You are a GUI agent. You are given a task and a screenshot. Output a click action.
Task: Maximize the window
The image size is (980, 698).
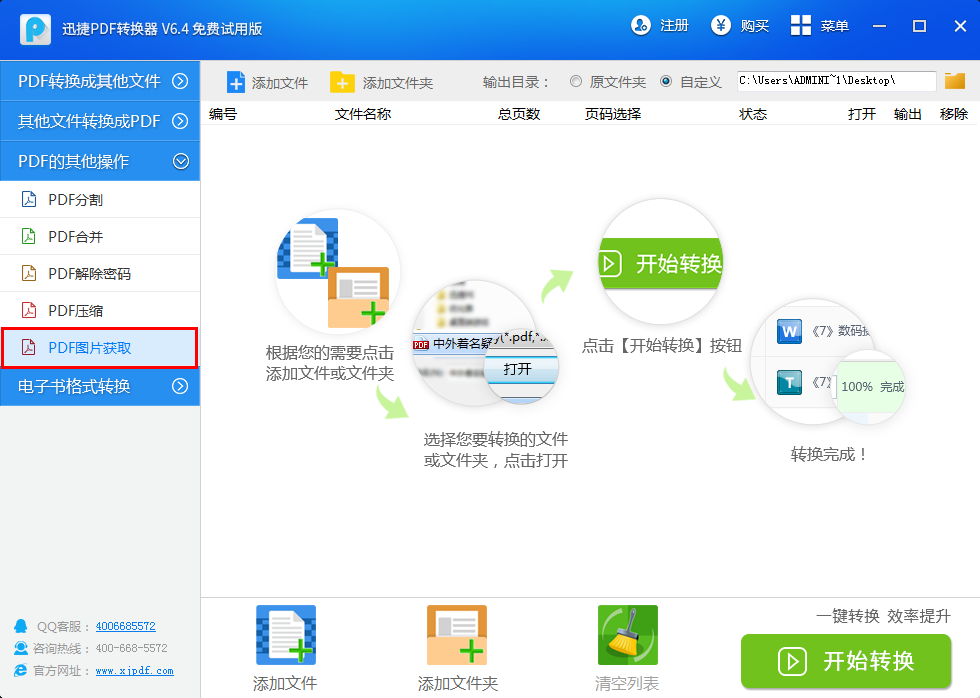(x=919, y=26)
